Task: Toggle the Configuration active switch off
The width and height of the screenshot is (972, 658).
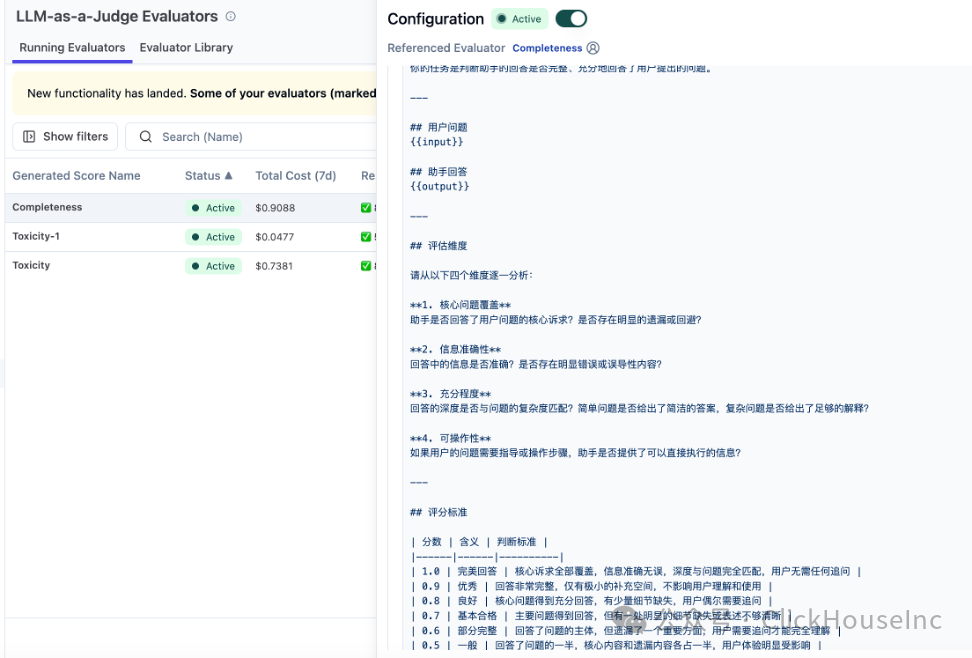Action: [571, 19]
